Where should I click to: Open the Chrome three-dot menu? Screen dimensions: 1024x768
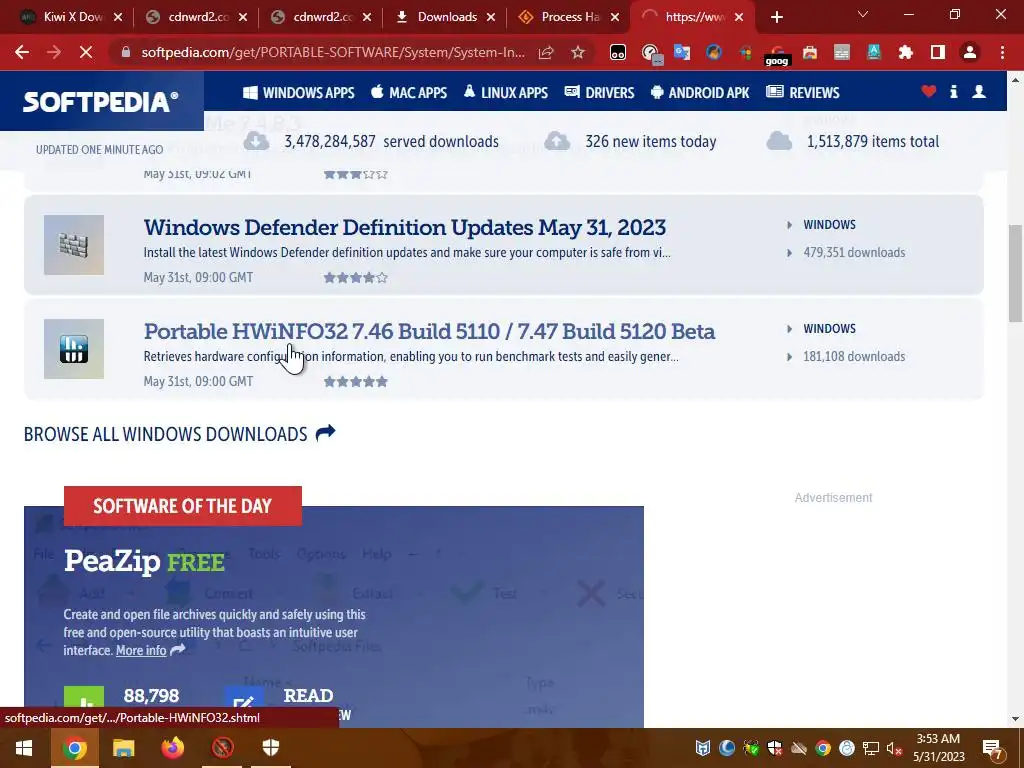(x=1002, y=52)
